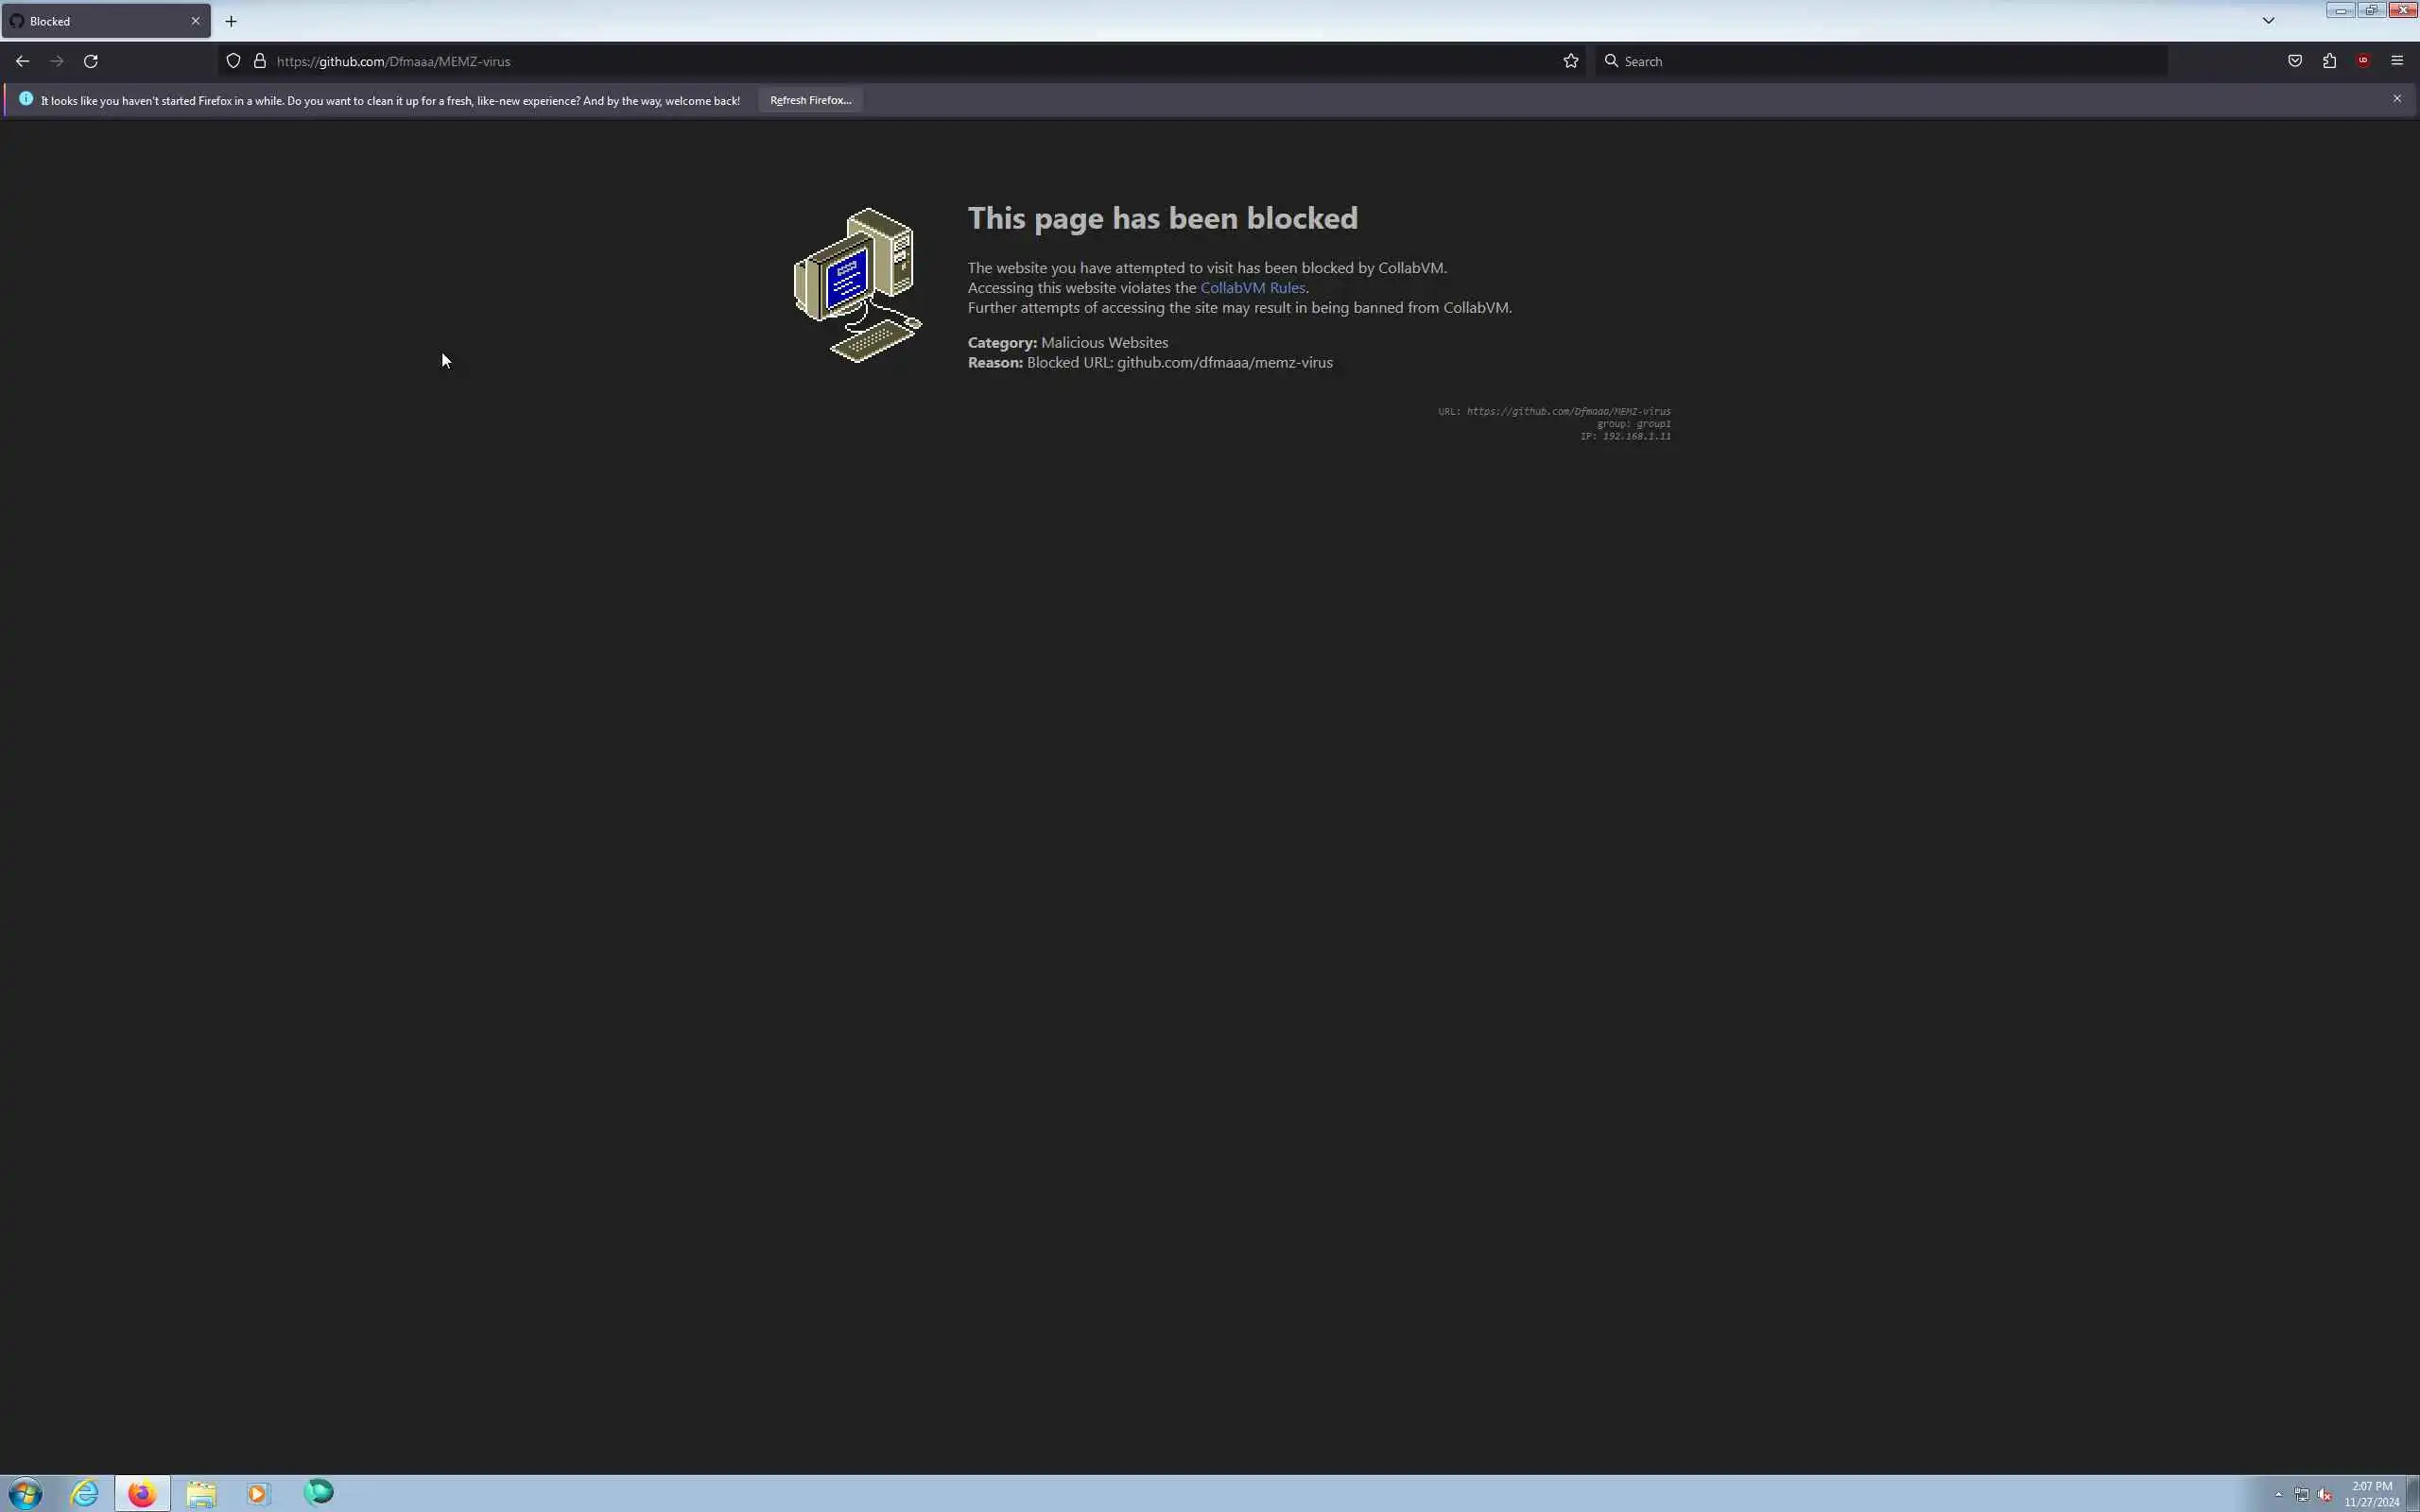Viewport: 2420px width, 1512px height.
Task: Open a new tab with plus button
Action: click(x=231, y=21)
